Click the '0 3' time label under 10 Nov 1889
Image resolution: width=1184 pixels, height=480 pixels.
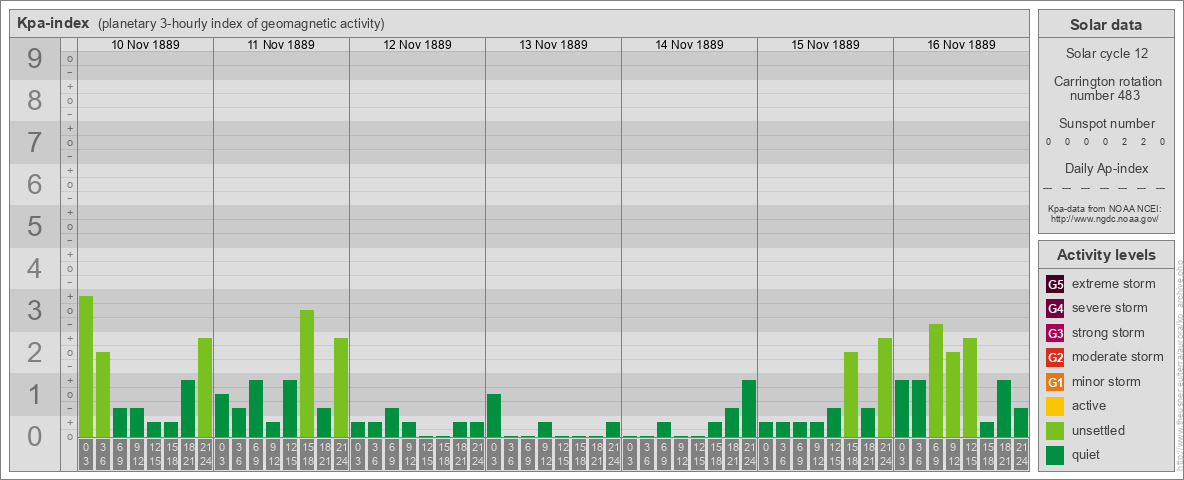coord(86,454)
